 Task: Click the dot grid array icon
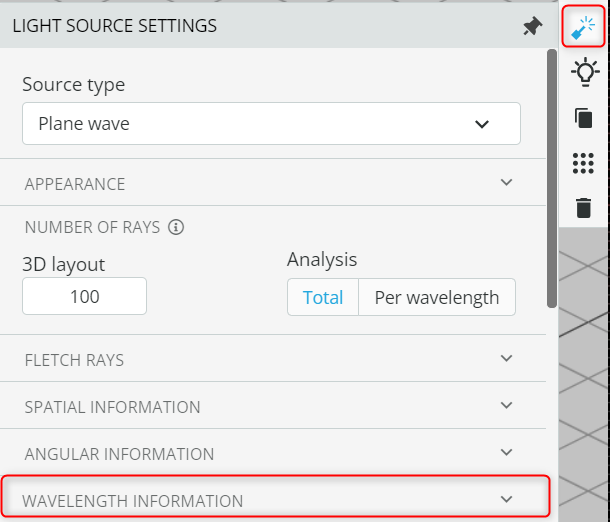point(583,163)
